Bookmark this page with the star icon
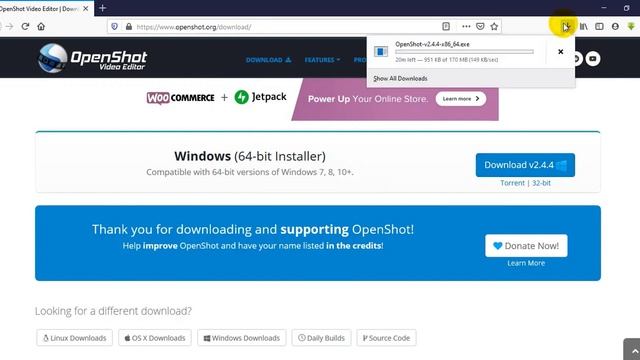640x360 pixels. (x=494, y=27)
